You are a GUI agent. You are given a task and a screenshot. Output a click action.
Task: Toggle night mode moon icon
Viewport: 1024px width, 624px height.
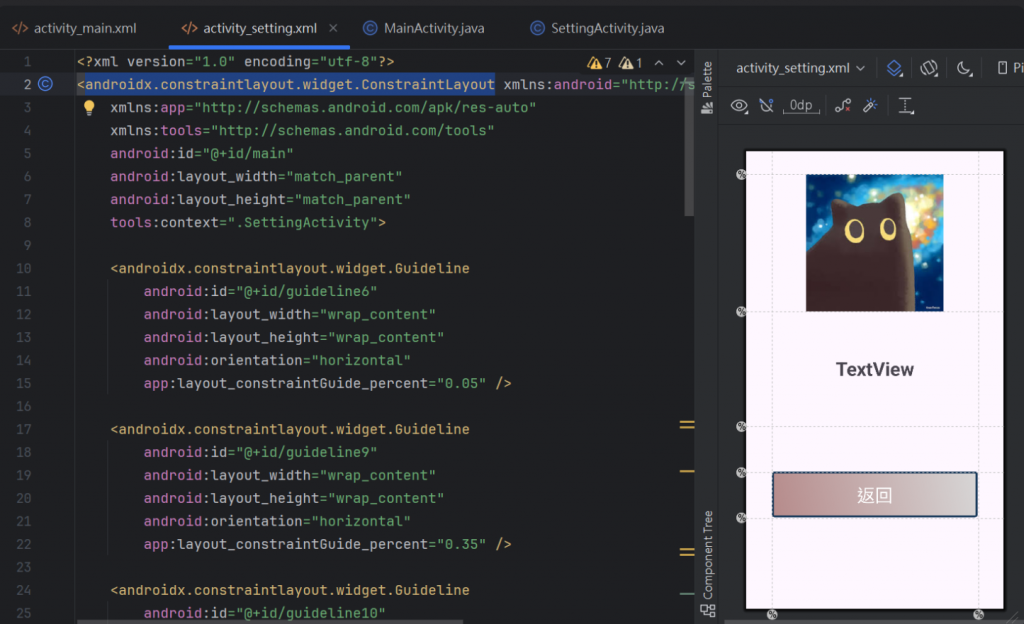pyautogui.click(x=965, y=68)
